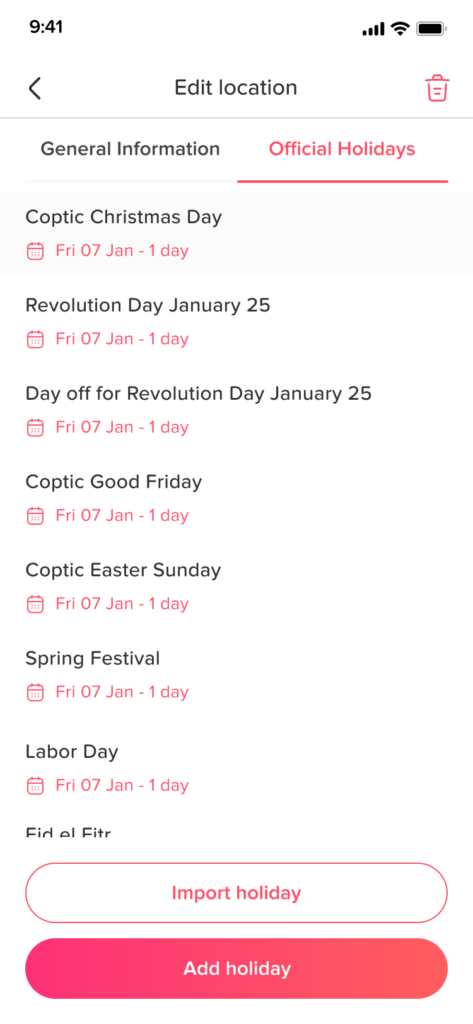
Task: Open the Spring Festival holiday entry
Action: (236, 675)
